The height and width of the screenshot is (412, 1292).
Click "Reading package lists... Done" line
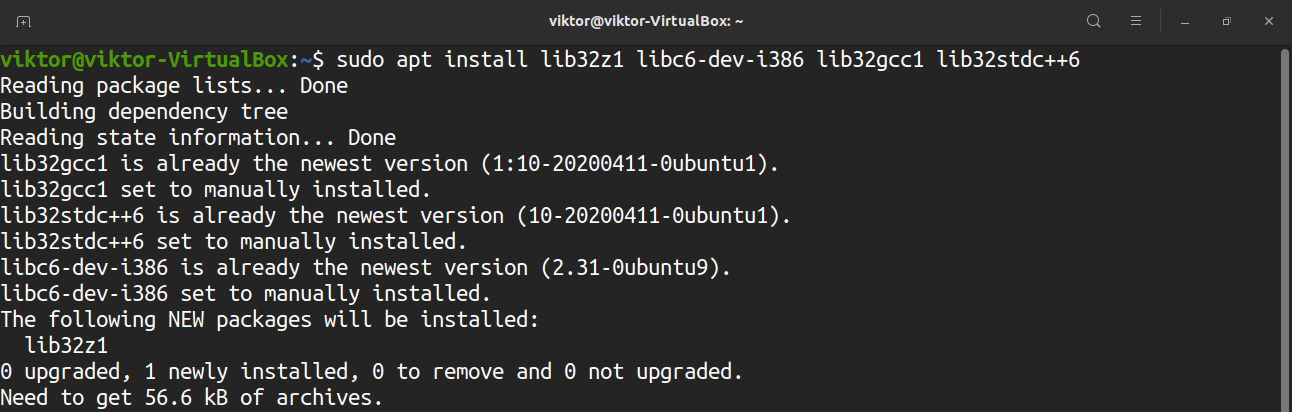174,86
